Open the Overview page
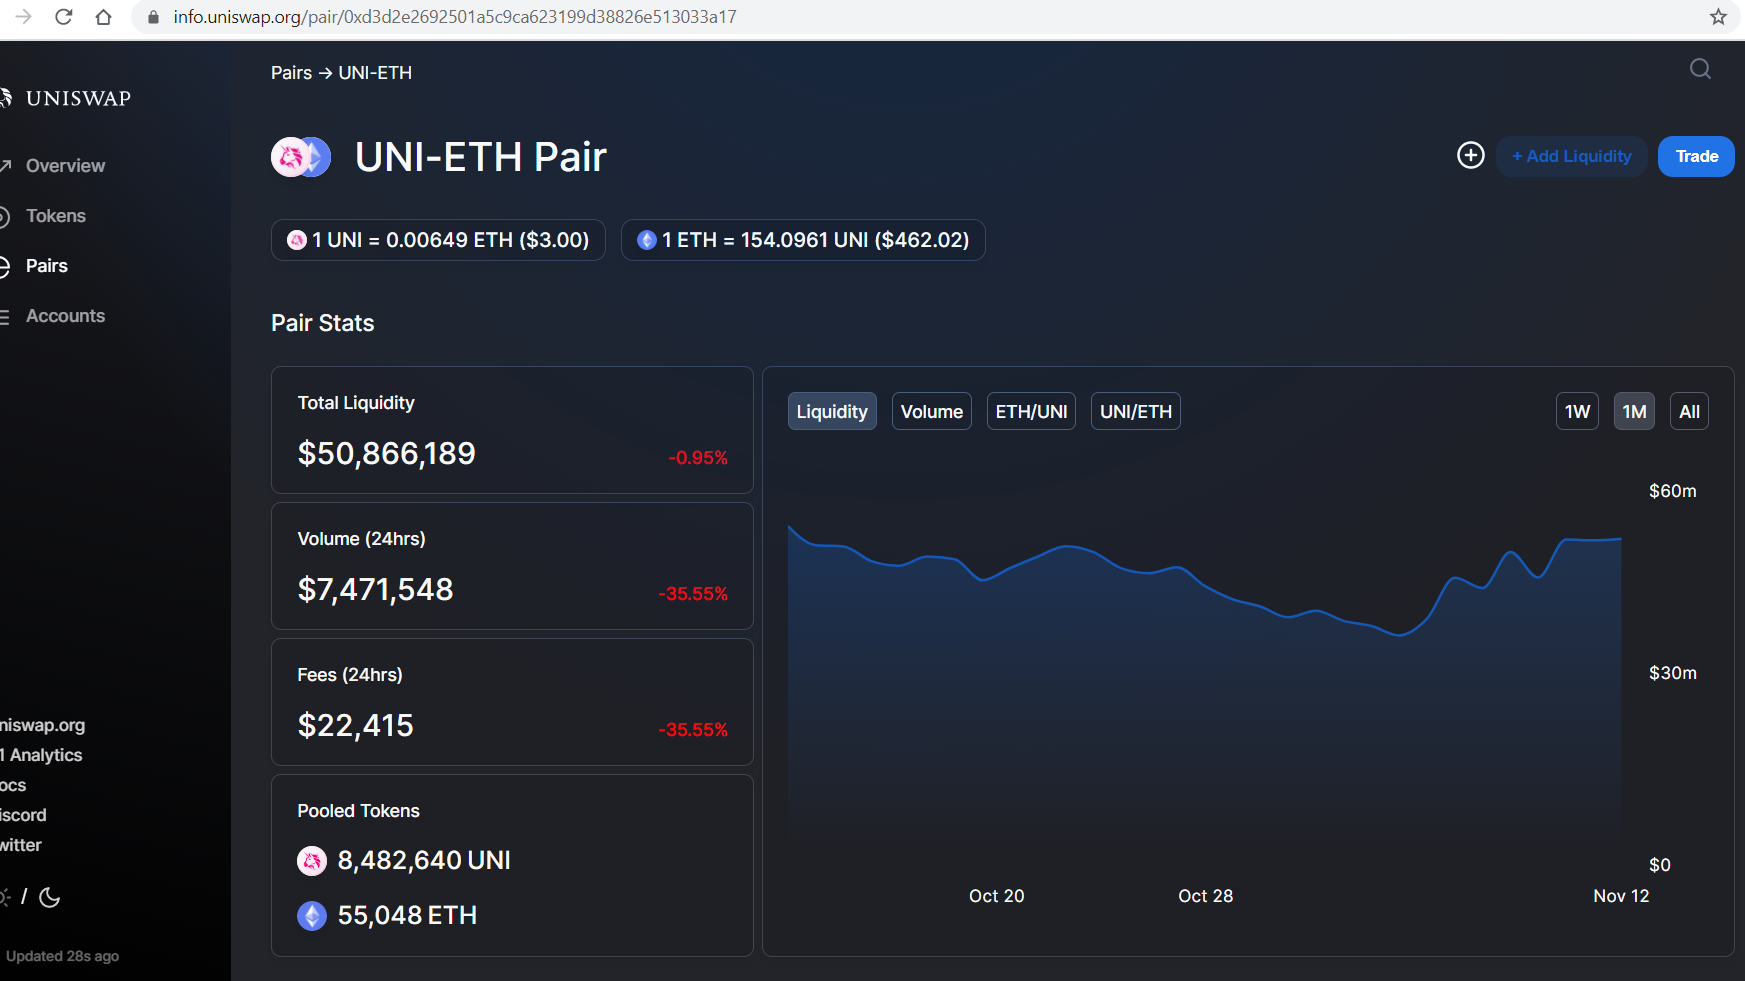The image size is (1745, 981). (65, 166)
